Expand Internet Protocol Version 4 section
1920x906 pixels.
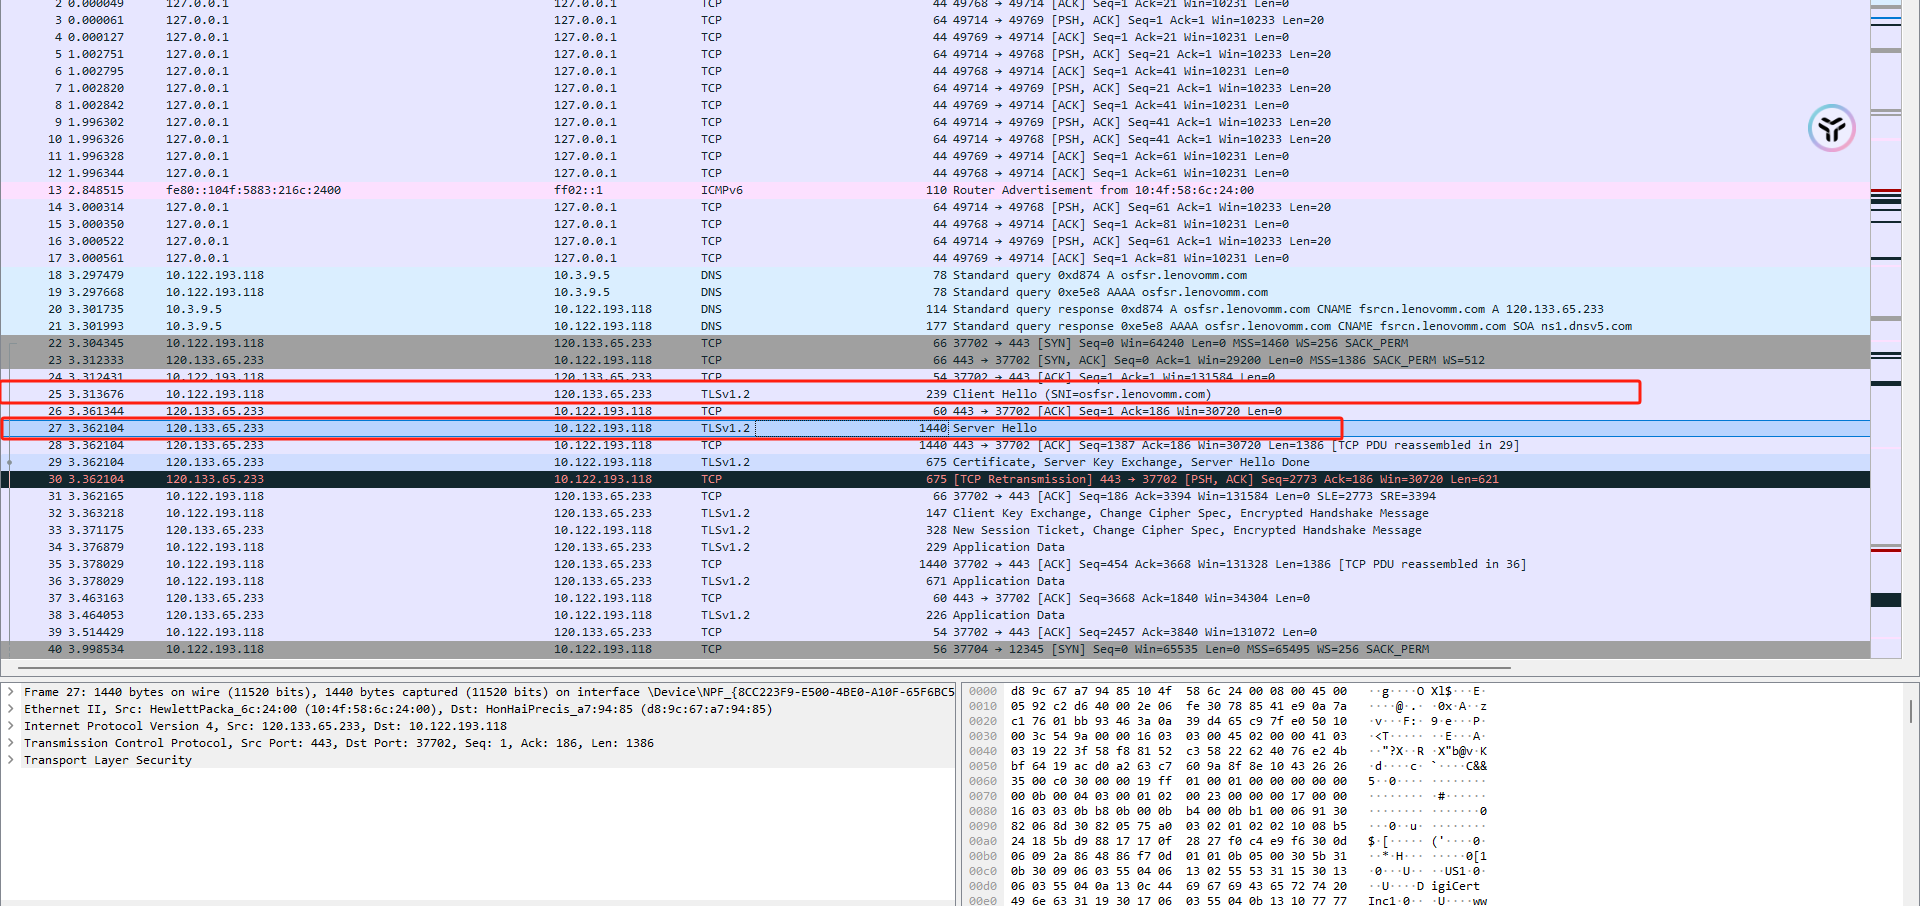[x=11, y=726]
